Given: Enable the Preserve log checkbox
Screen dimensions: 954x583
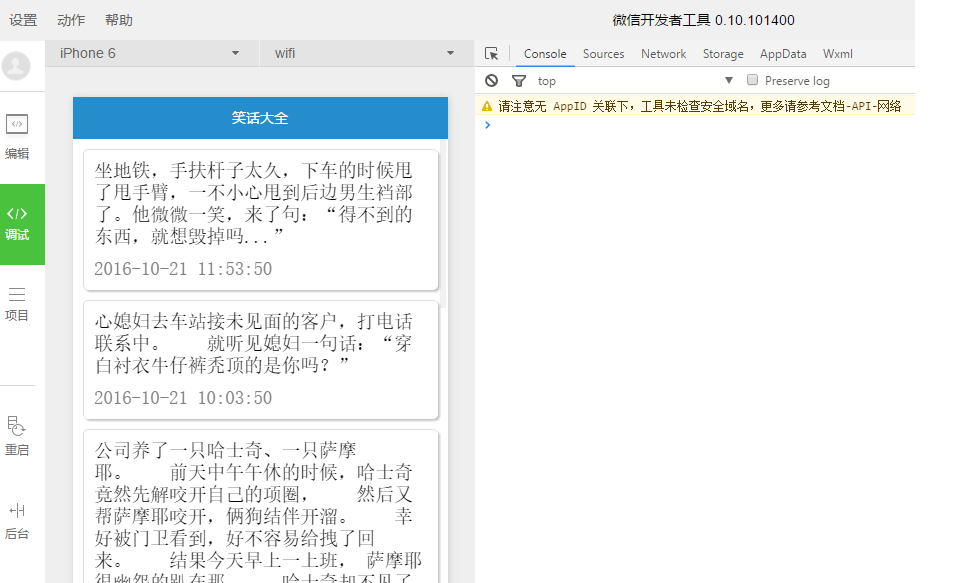Looking at the screenshot, I should [x=753, y=80].
